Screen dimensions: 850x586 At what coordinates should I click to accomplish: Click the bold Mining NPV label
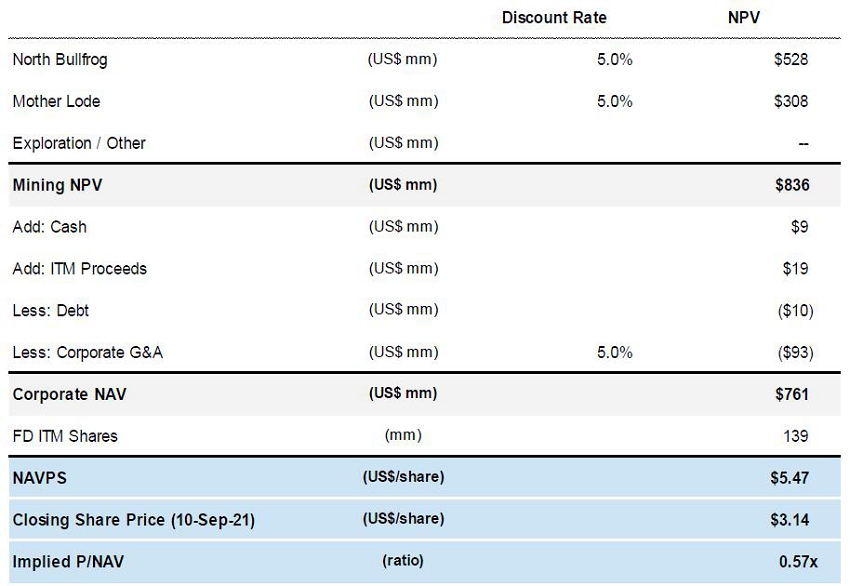point(56,185)
